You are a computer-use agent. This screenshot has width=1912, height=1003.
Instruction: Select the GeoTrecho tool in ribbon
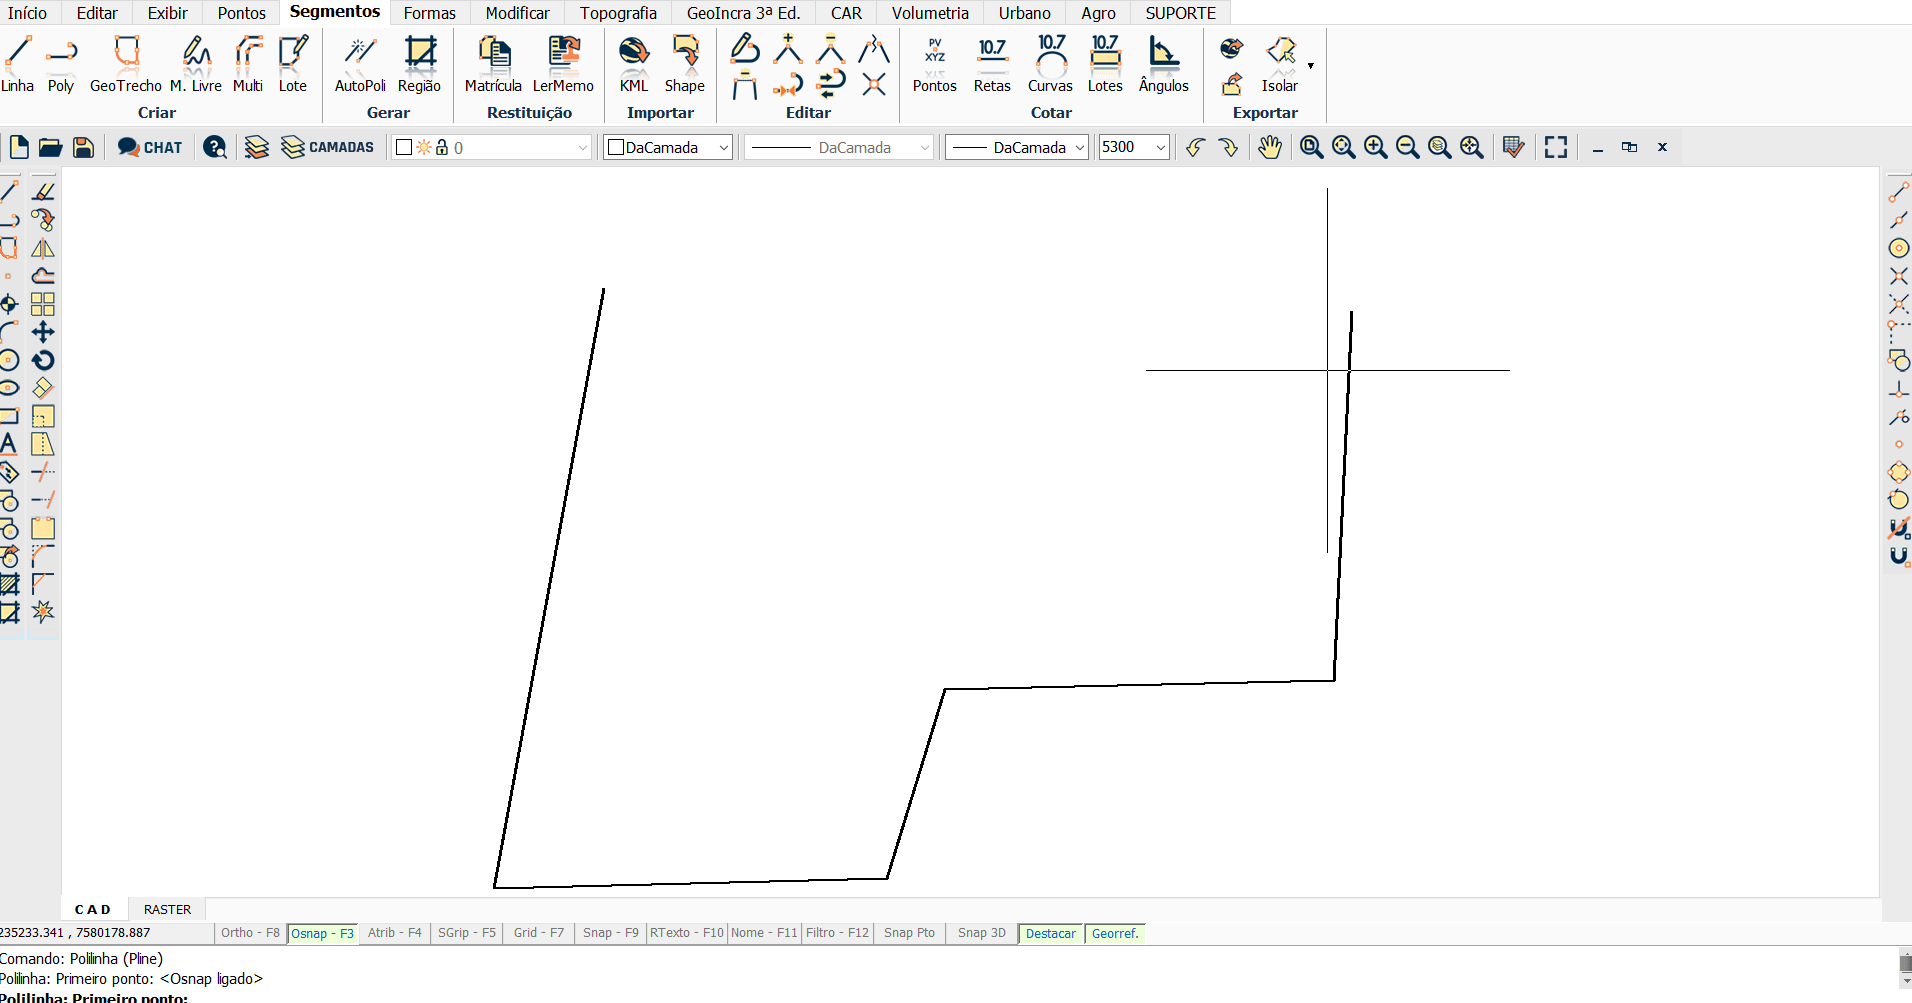click(126, 64)
